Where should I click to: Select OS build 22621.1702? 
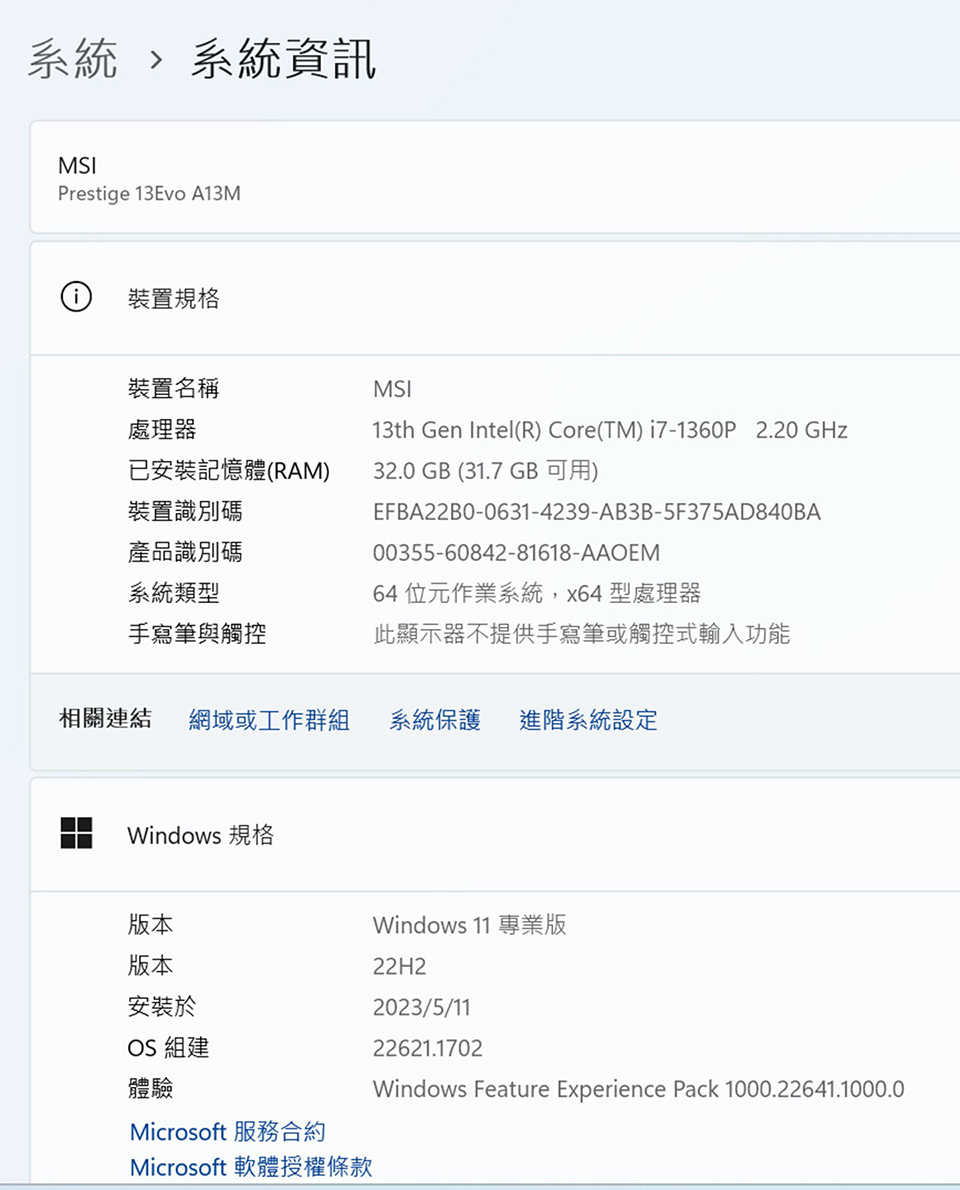pos(428,1048)
